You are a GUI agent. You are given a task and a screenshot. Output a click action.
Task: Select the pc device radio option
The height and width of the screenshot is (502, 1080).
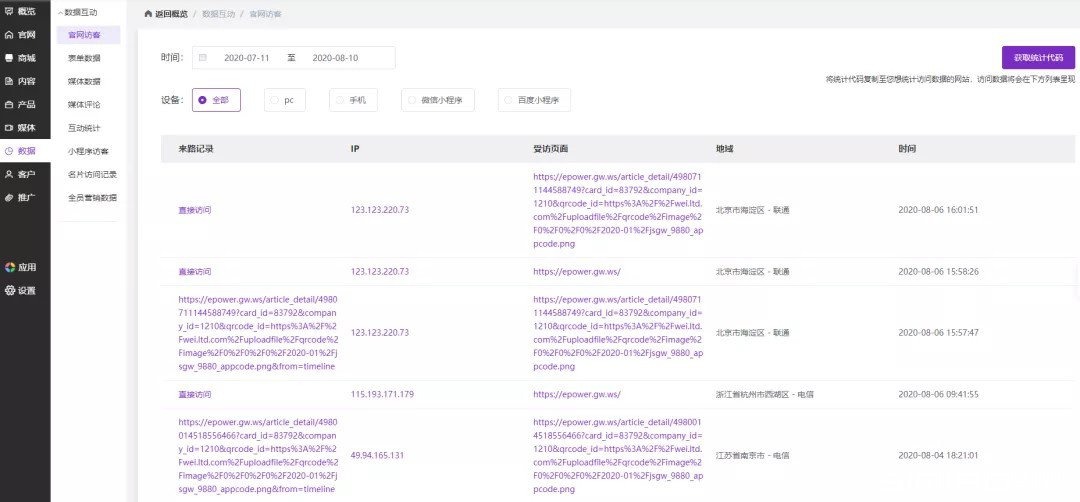[284, 100]
